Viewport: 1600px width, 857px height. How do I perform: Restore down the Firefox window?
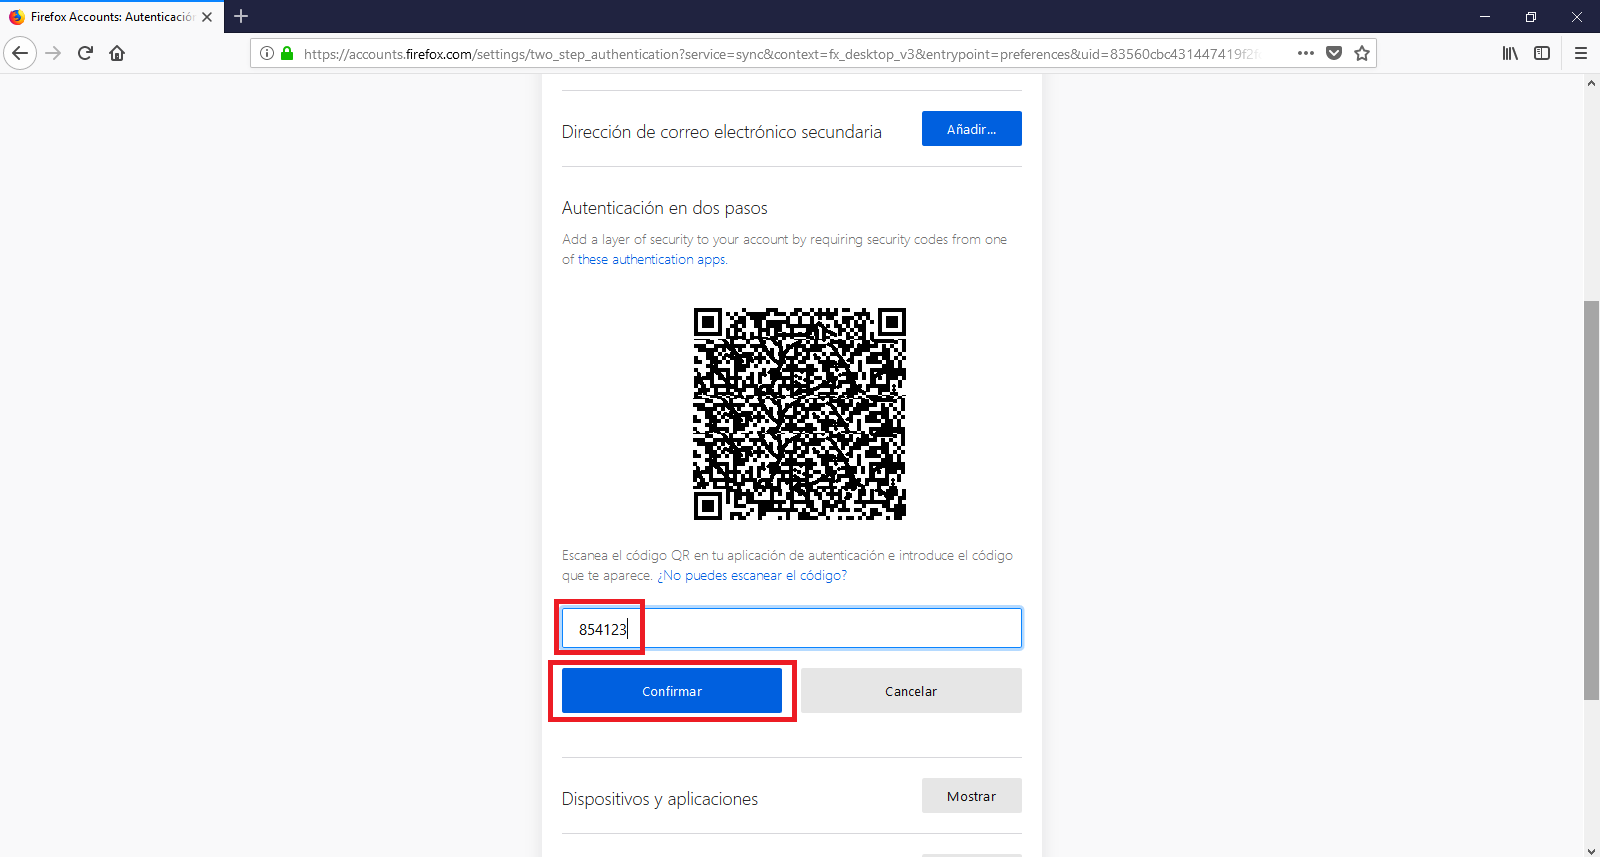point(1531,17)
